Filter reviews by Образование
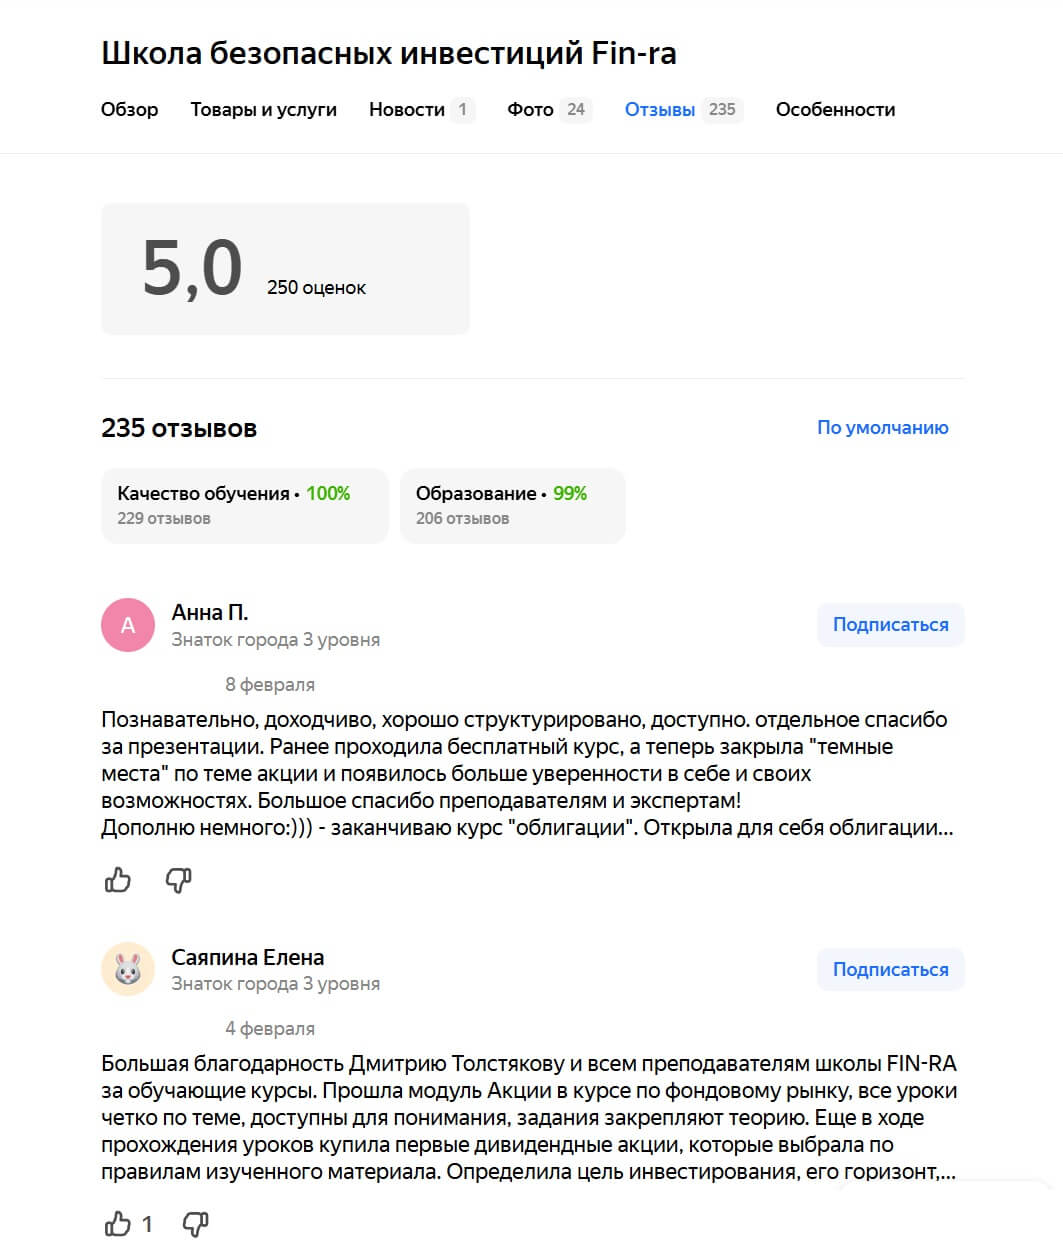This screenshot has height=1244, width=1063. coord(512,505)
